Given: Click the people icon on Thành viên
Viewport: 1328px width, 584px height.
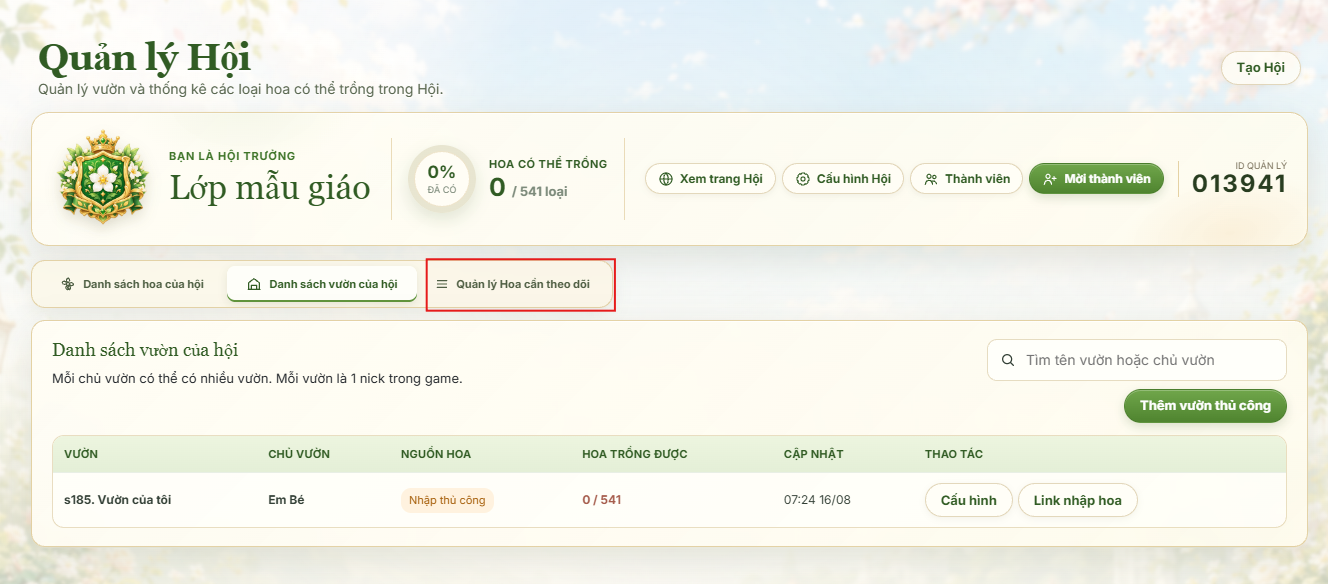Looking at the screenshot, I should (x=931, y=179).
